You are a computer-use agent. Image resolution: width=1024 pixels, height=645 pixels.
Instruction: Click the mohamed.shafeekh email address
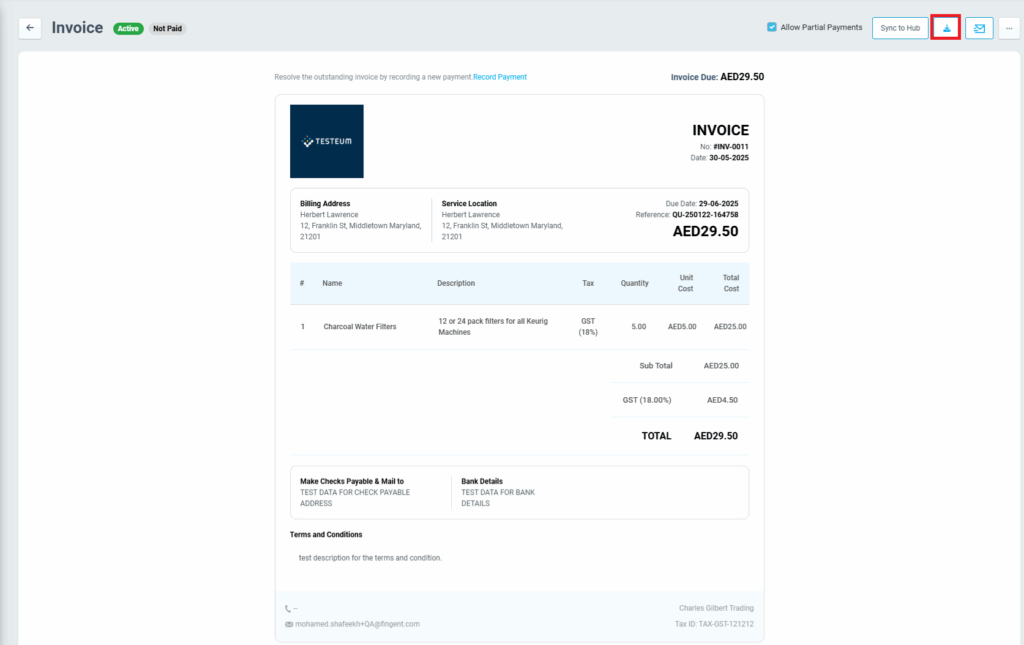pos(358,624)
